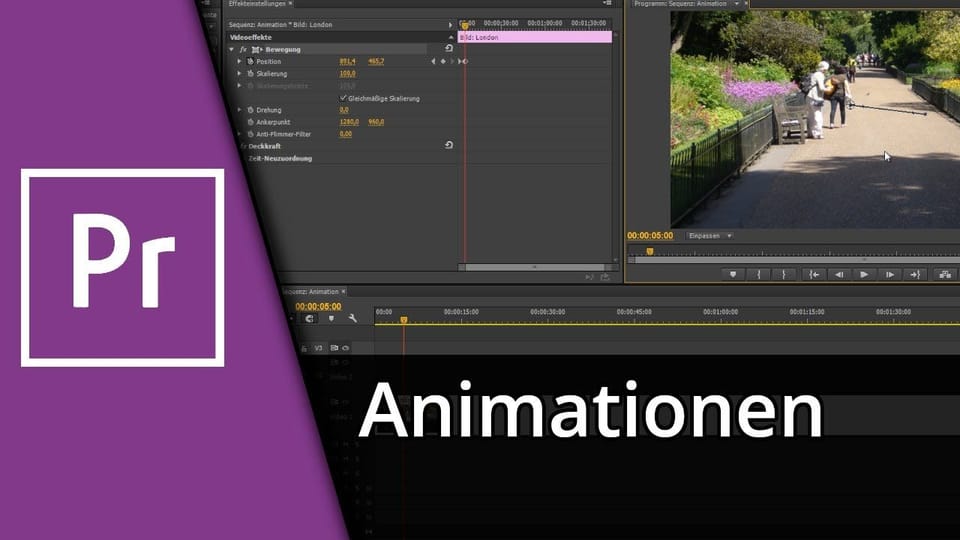Close the Effekteinstellungen tab

click(x=290, y=4)
